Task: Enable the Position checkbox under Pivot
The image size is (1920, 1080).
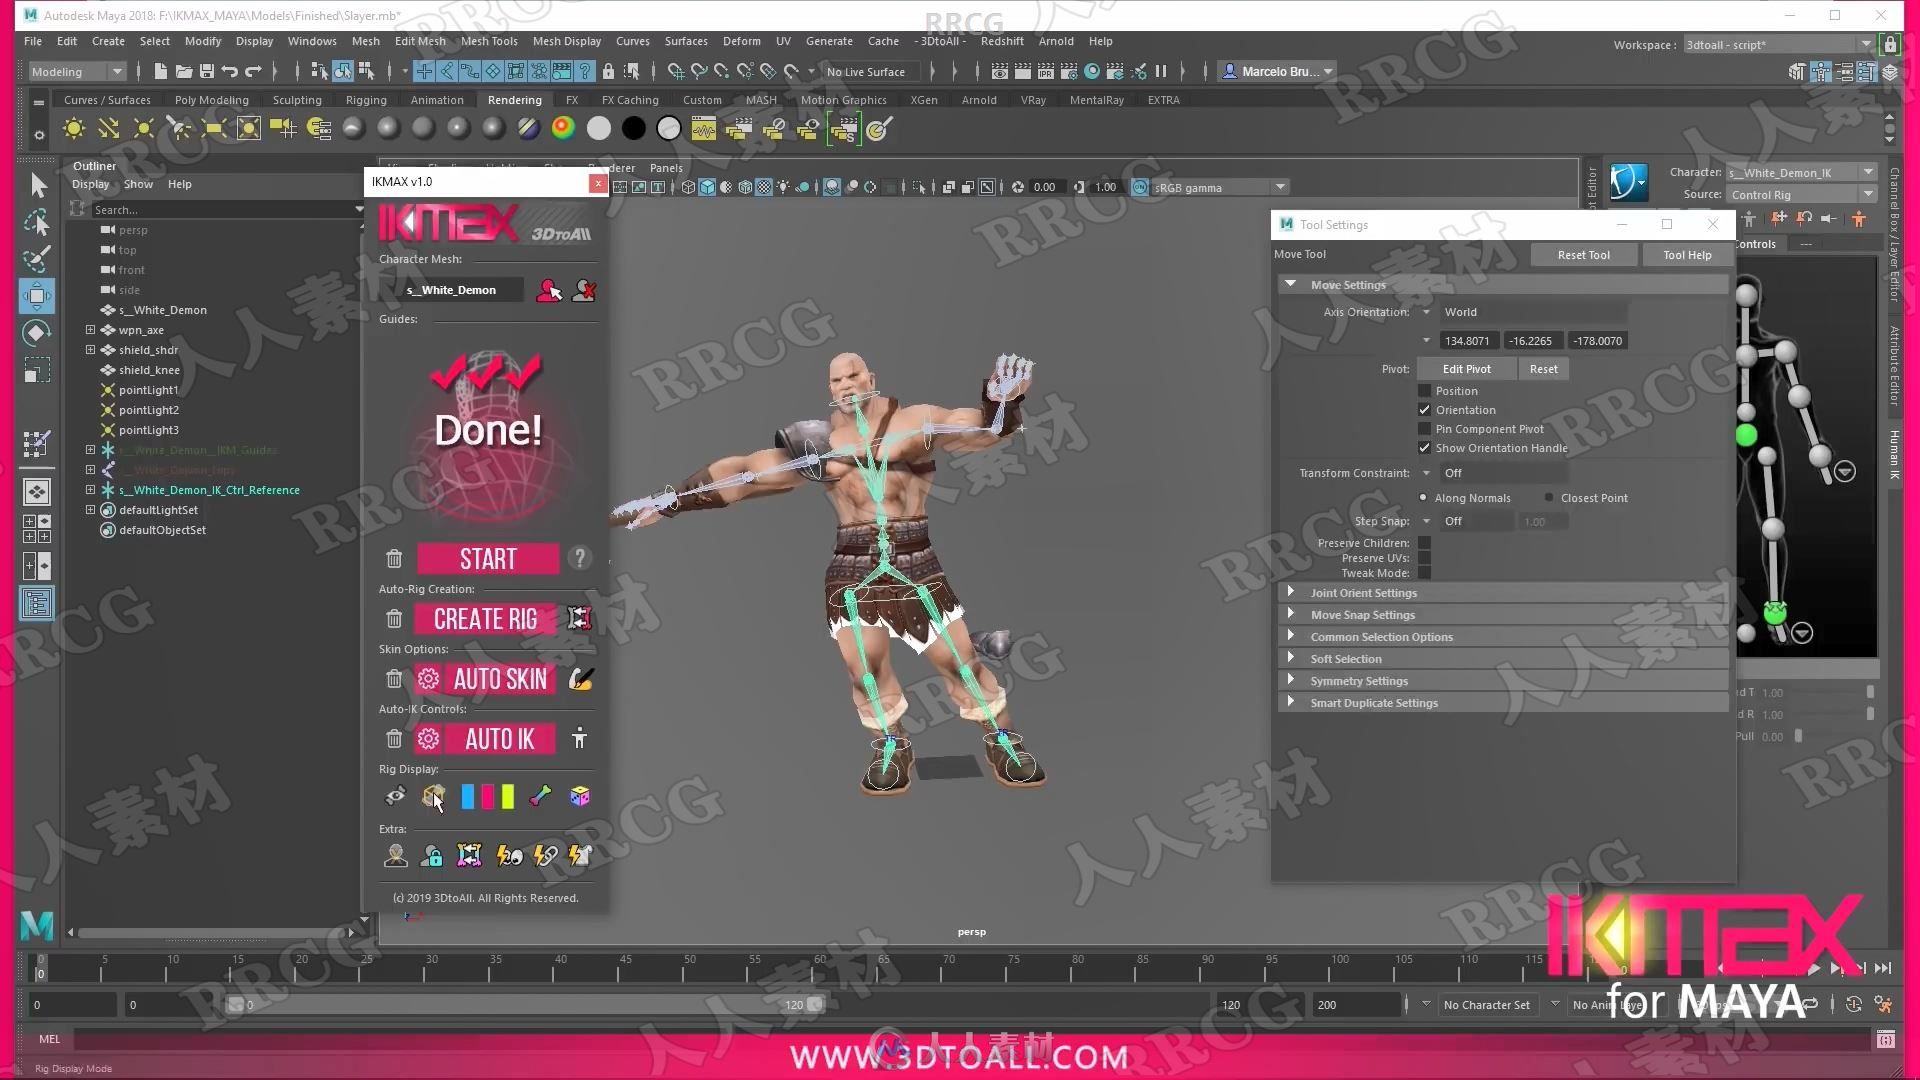Action: coord(1424,391)
